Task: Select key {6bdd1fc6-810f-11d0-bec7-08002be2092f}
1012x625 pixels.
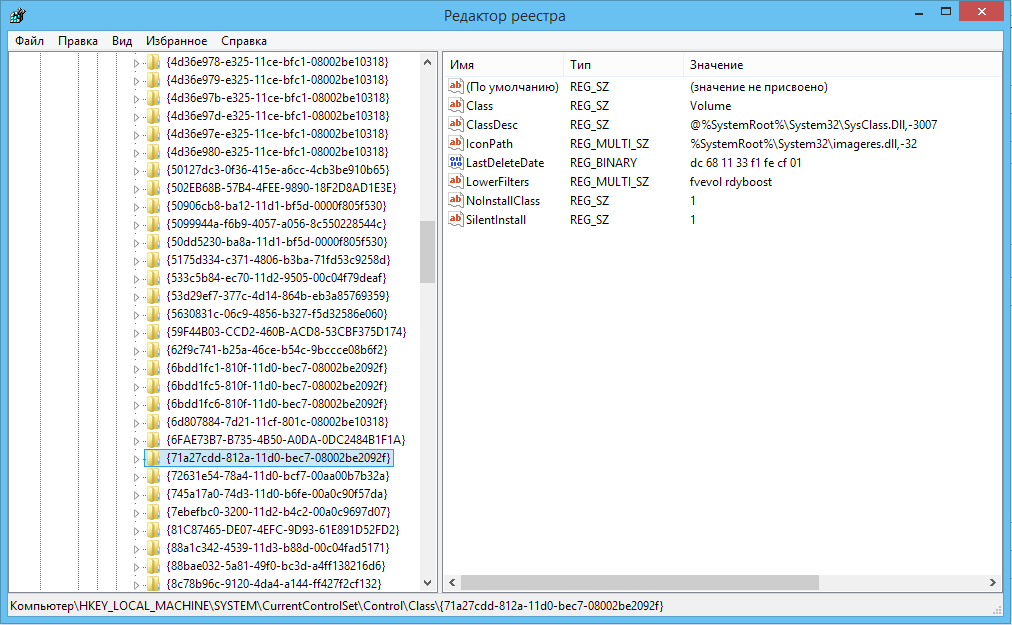Action: [x=277, y=404]
